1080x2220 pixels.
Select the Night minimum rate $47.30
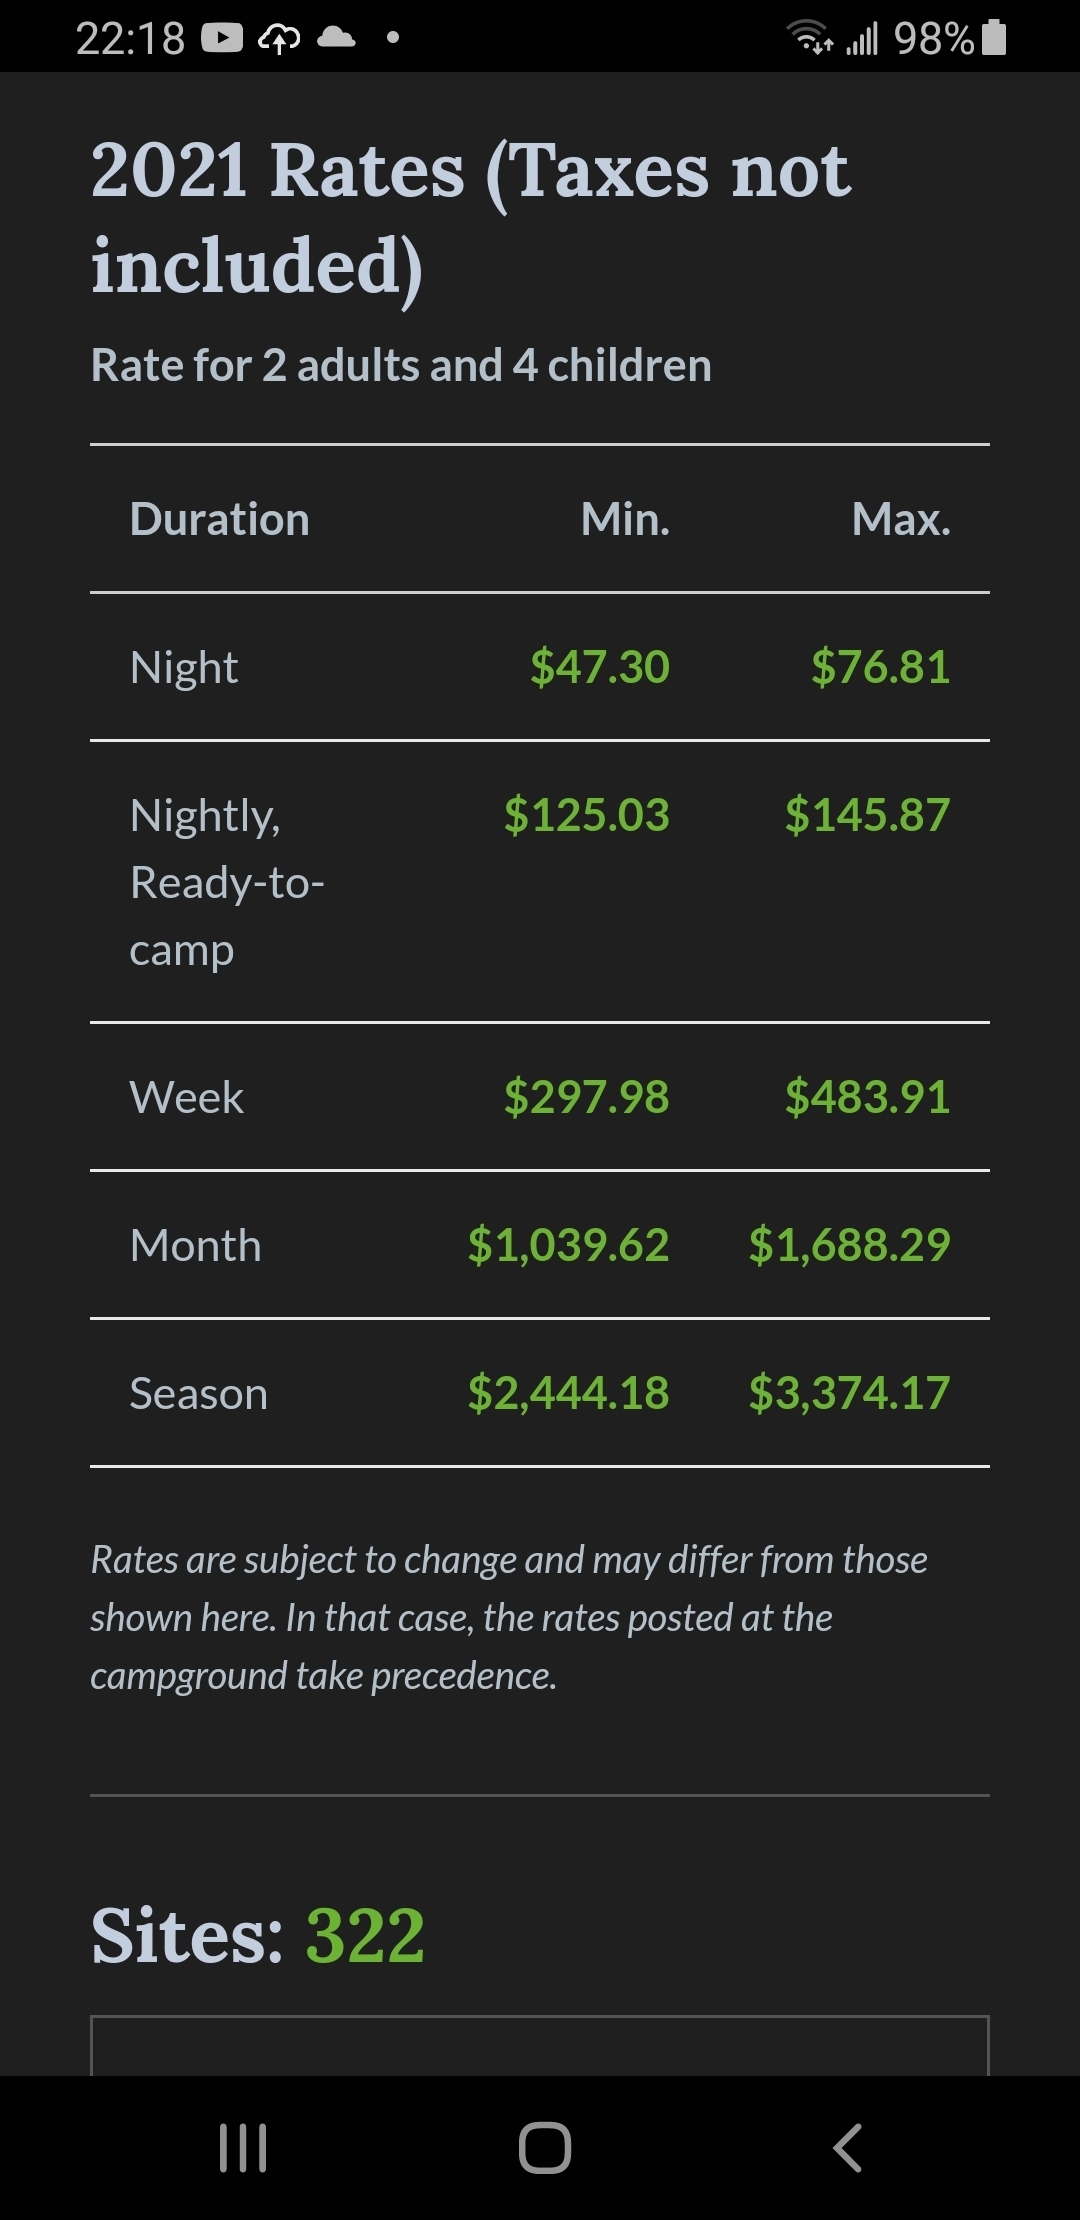(599, 667)
